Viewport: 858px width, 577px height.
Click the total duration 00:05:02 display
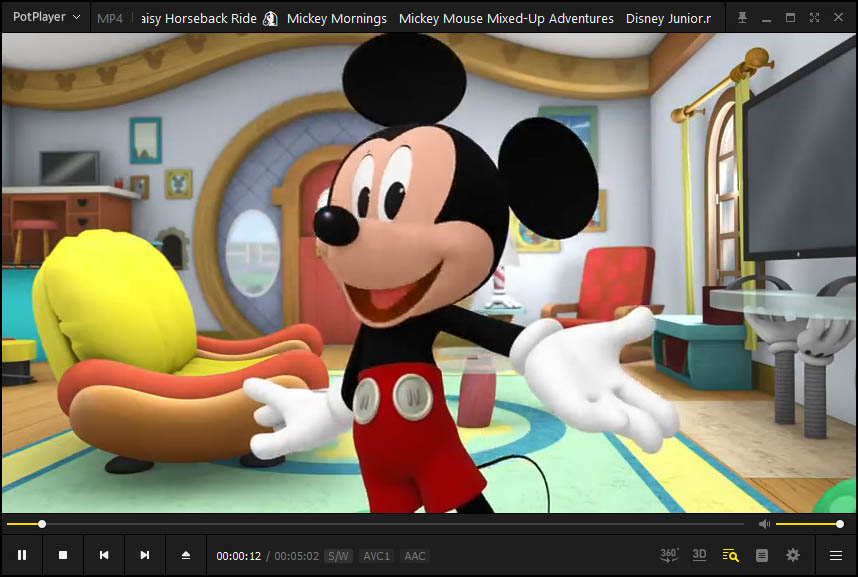click(x=297, y=556)
